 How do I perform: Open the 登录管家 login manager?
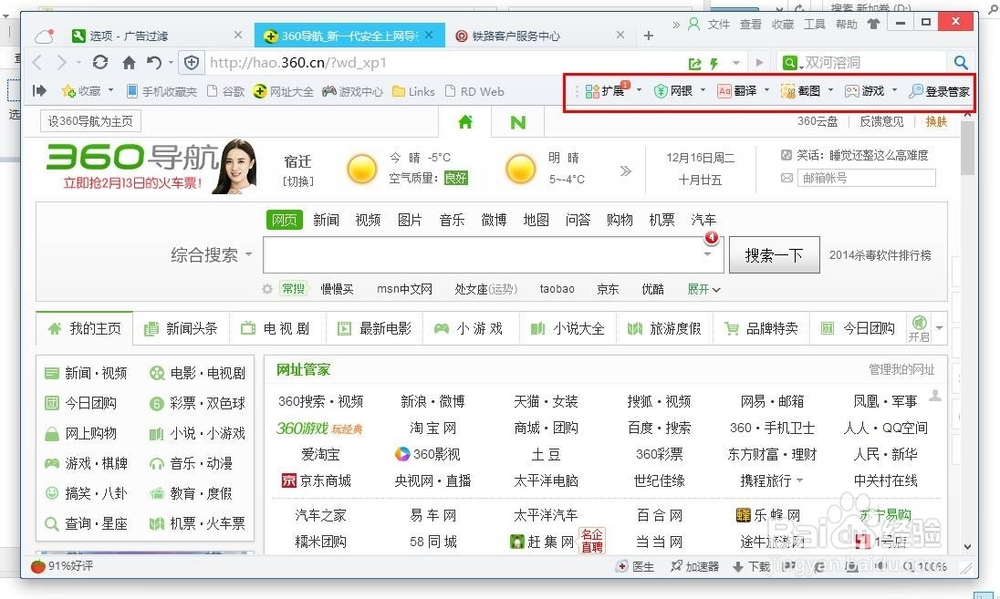pos(939,91)
